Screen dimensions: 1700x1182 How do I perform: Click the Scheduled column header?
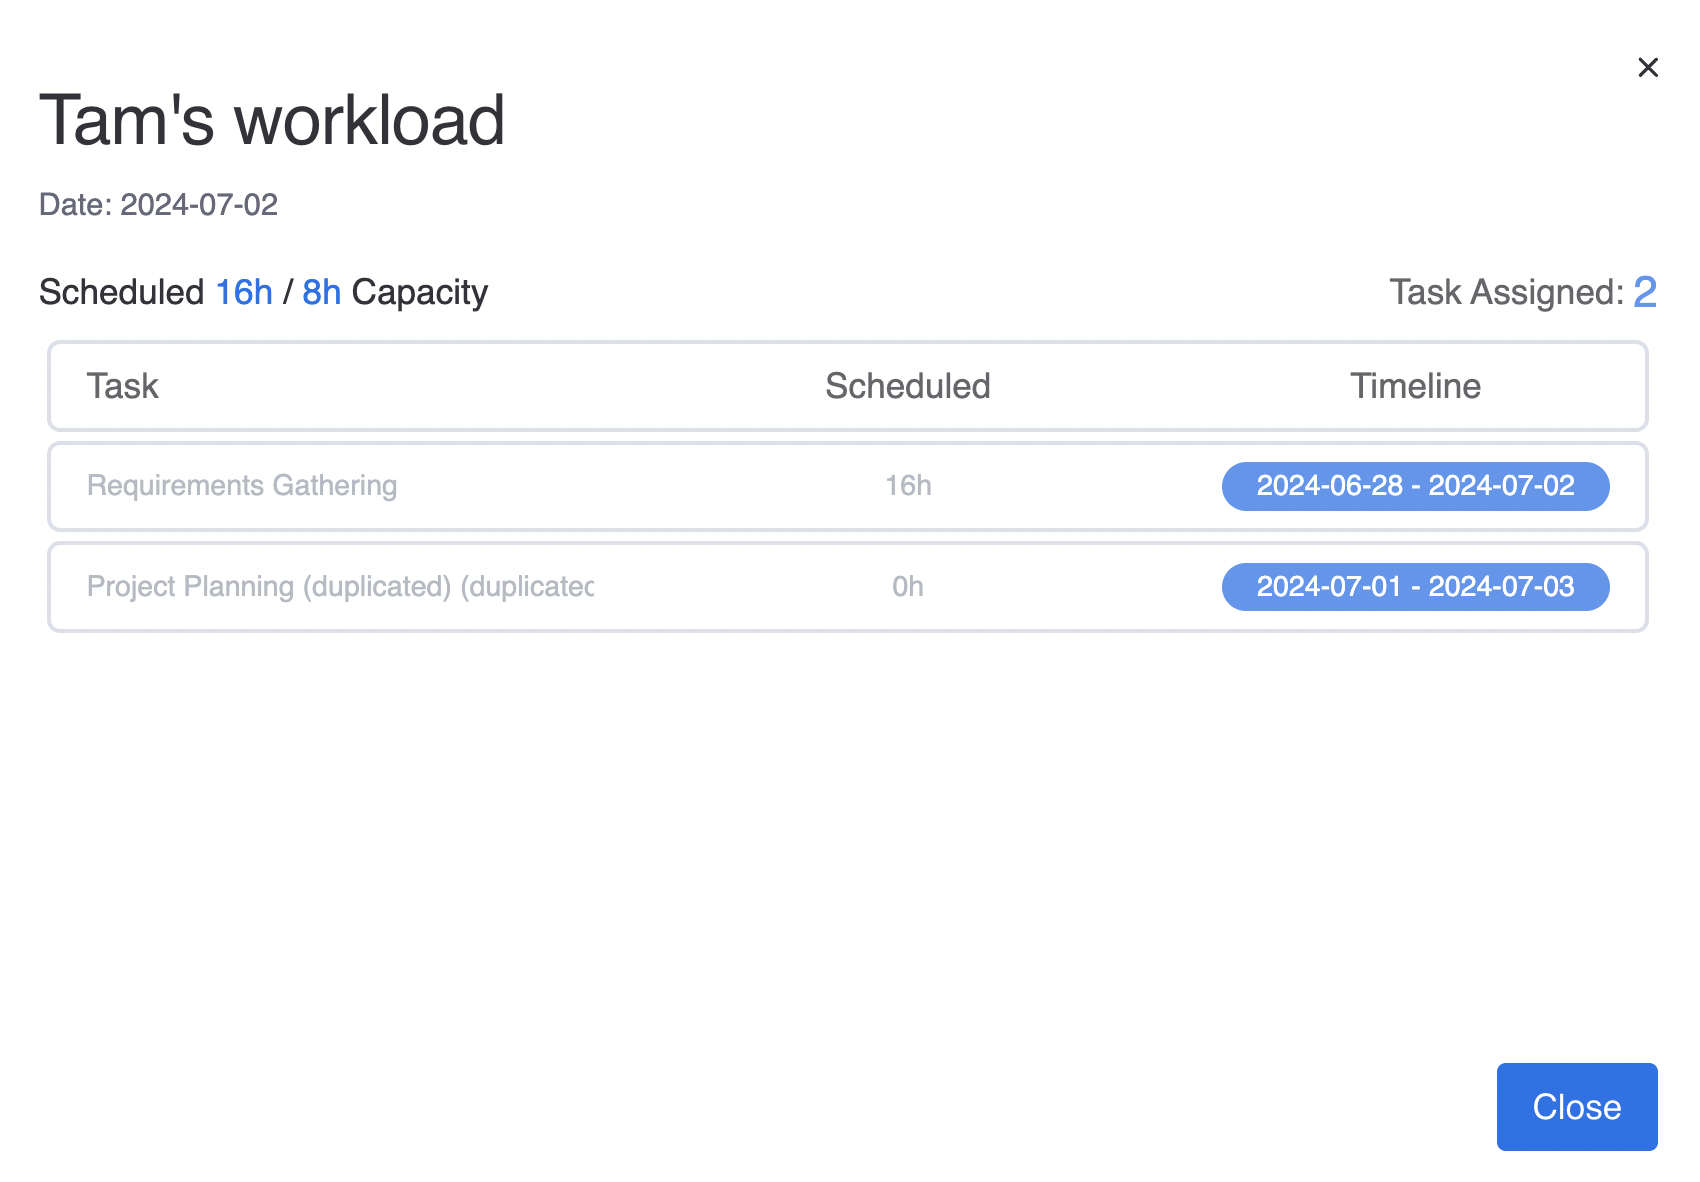[x=907, y=386]
